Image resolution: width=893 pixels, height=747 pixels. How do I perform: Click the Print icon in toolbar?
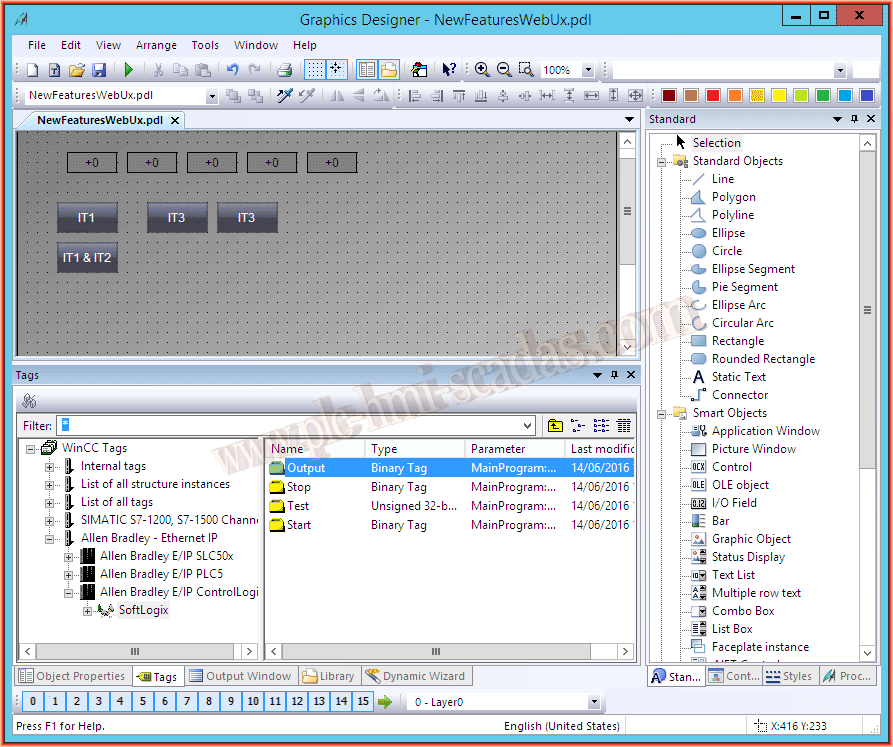click(284, 70)
